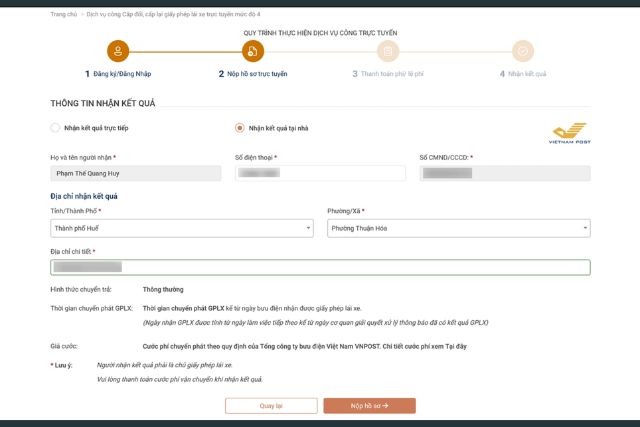This screenshot has height=427, width=640.
Task: Click the QUY TRÌNH THỰC HIỆN DỊCH VỤ CÔNG title
Action: click(x=320, y=33)
